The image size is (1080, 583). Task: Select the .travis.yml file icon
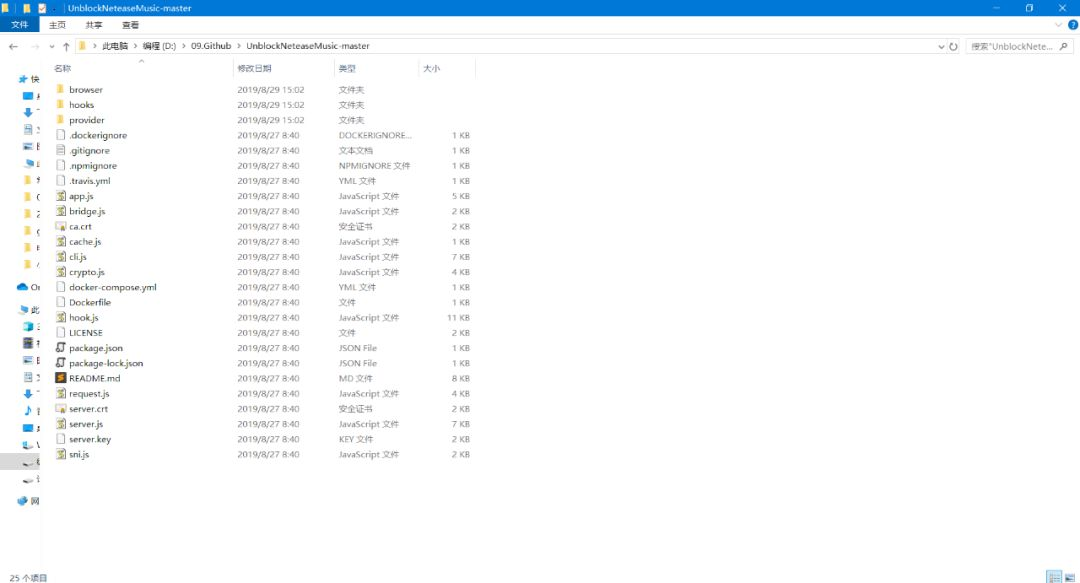[61, 181]
